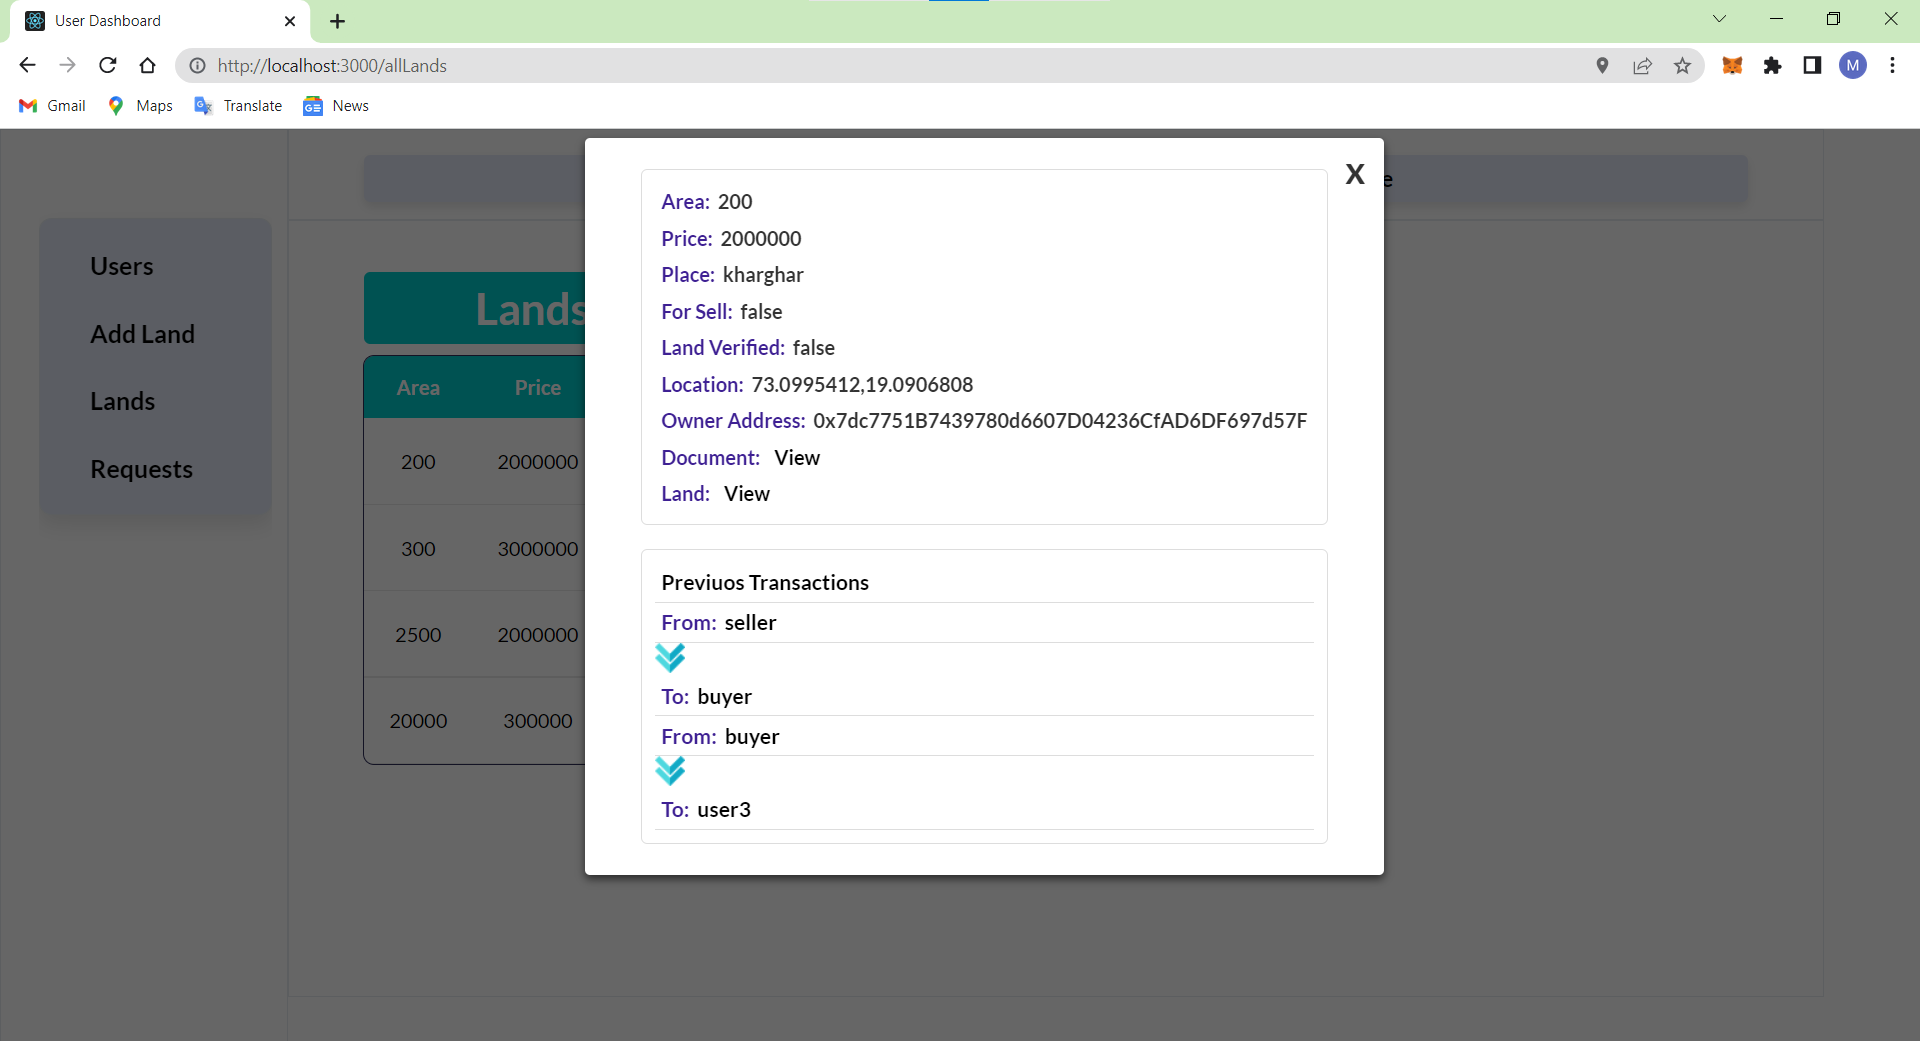Open the browser side panel icon
1920x1041 pixels.
[1812, 65]
